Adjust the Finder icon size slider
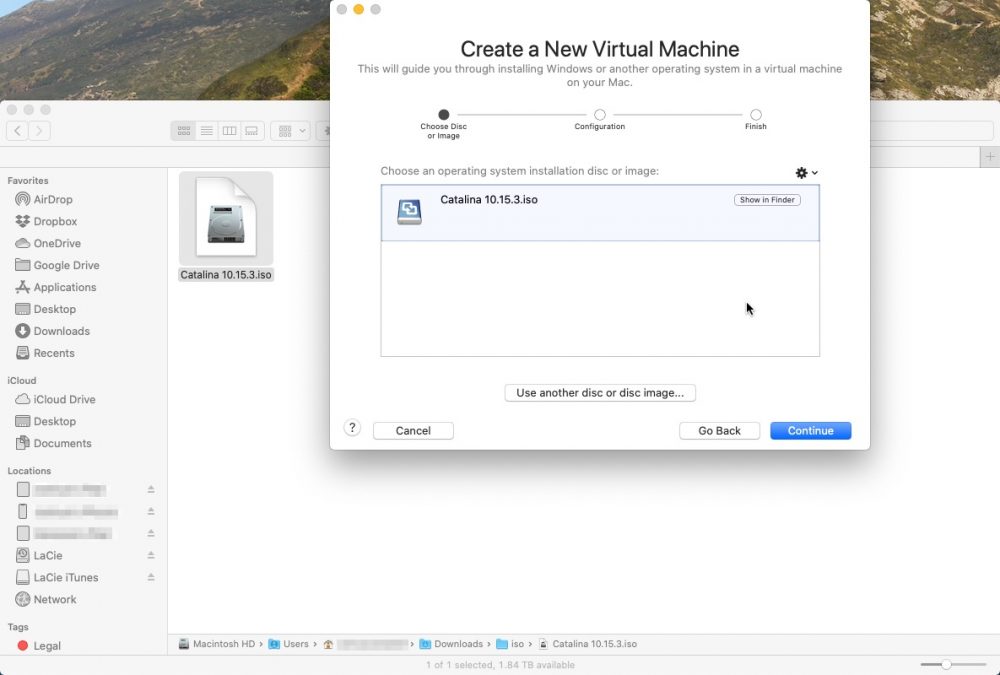Screen dimensions: 1000x675 [x=946, y=664]
